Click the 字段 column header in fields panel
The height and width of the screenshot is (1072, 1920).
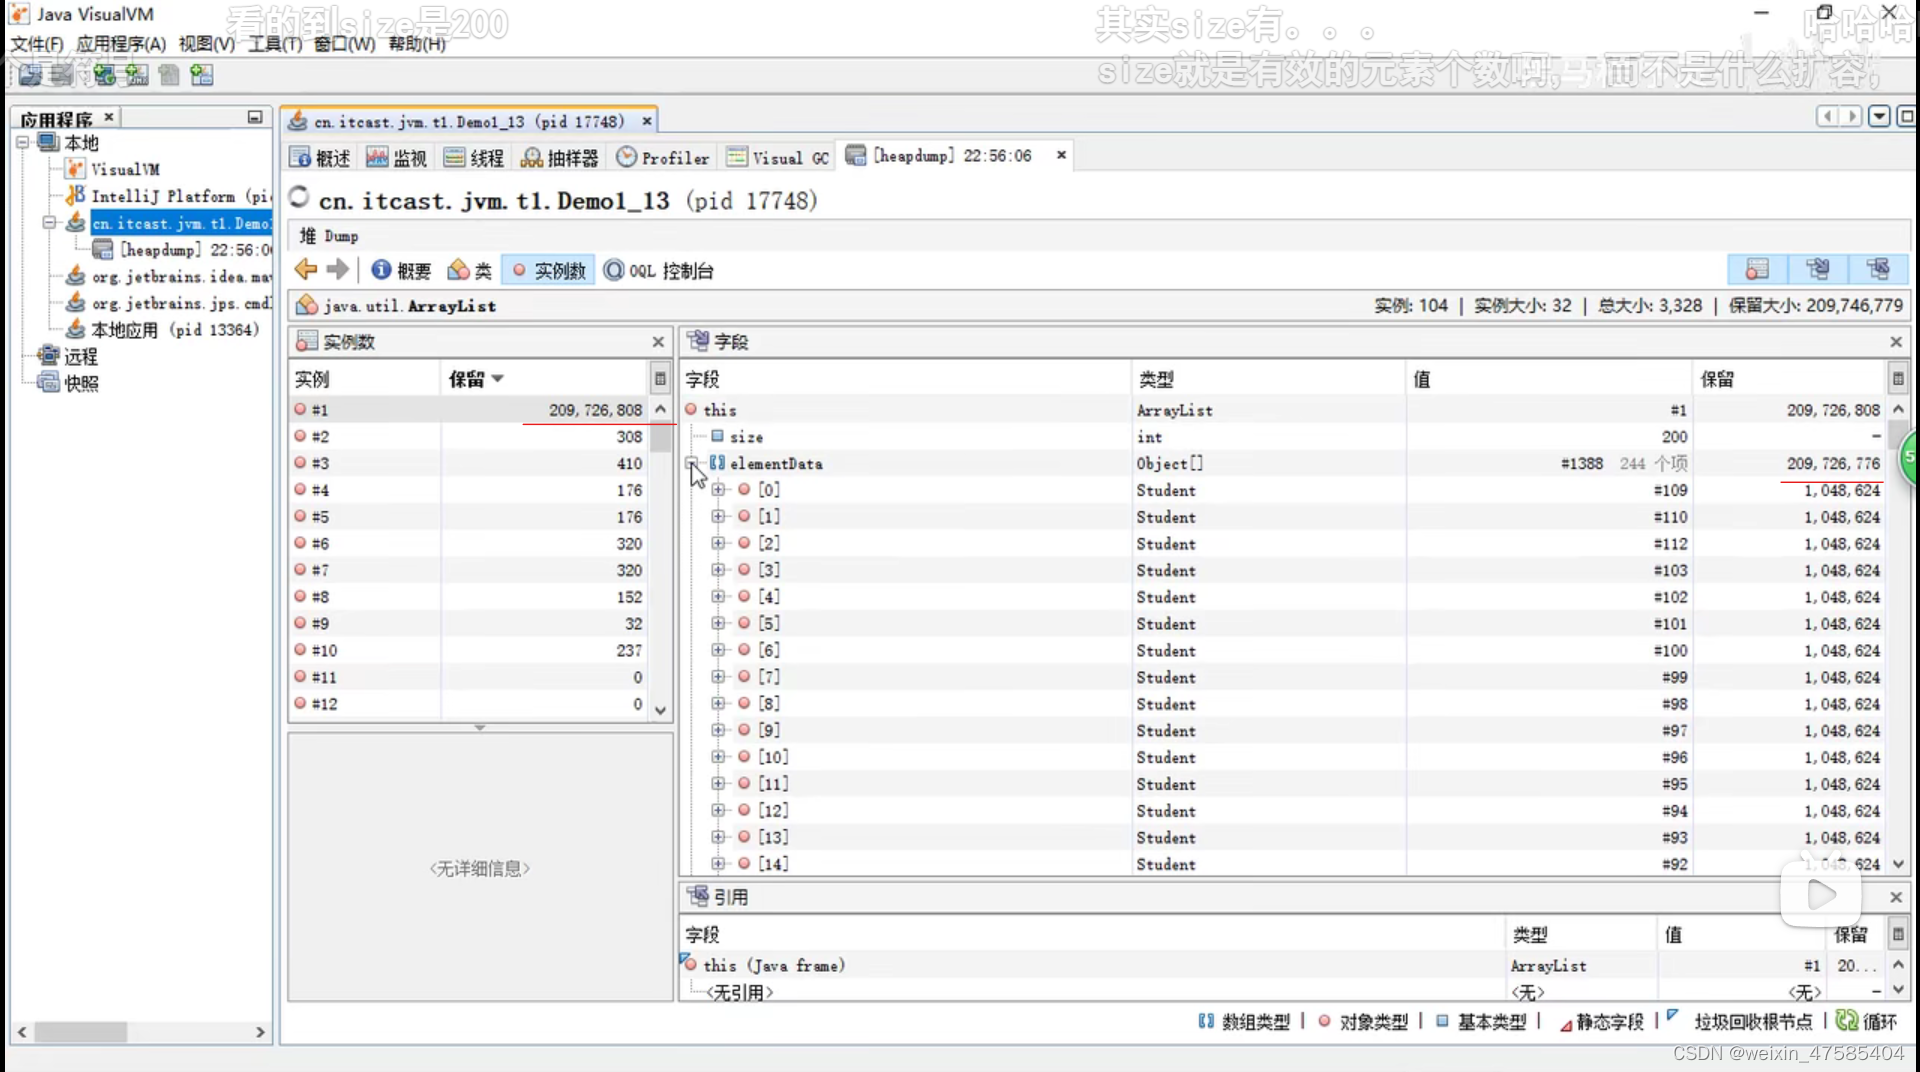coord(905,379)
